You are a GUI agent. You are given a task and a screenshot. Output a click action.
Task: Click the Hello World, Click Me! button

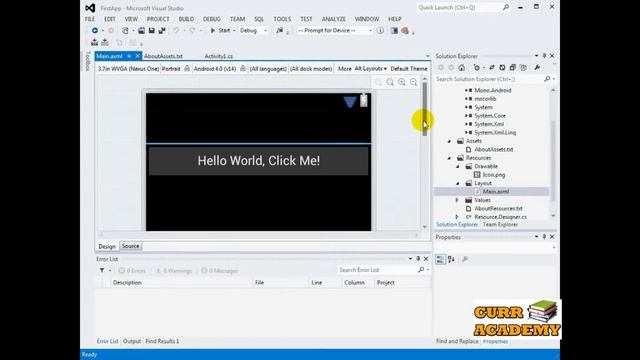(x=258, y=161)
